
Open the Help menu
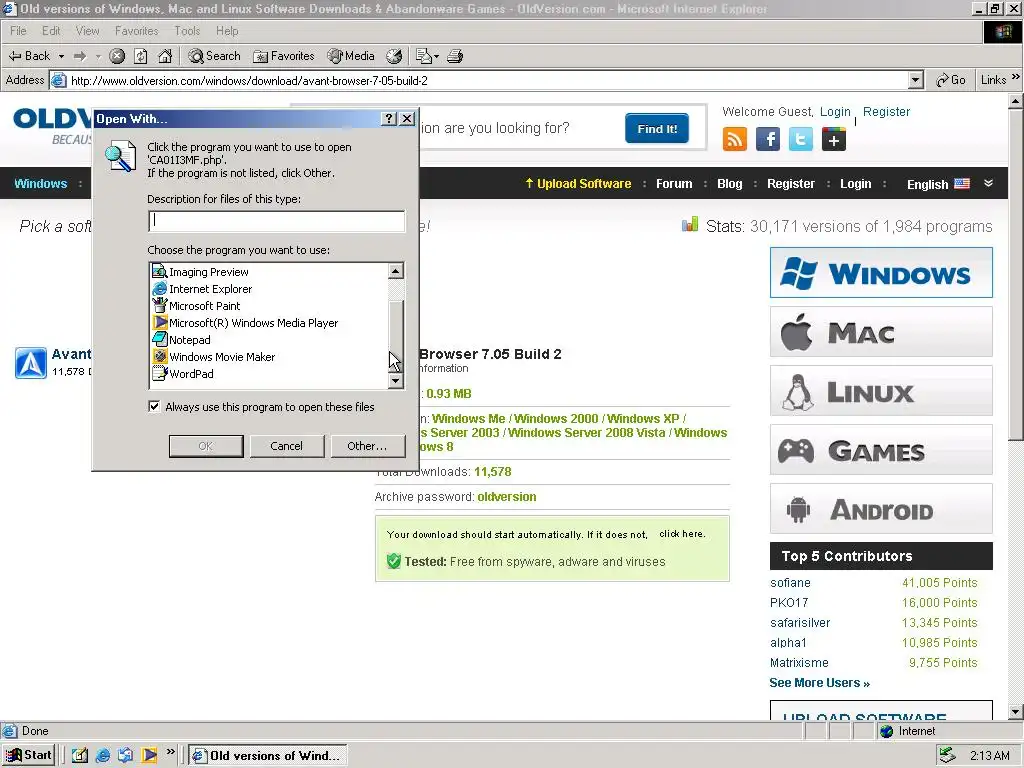click(227, 31)
